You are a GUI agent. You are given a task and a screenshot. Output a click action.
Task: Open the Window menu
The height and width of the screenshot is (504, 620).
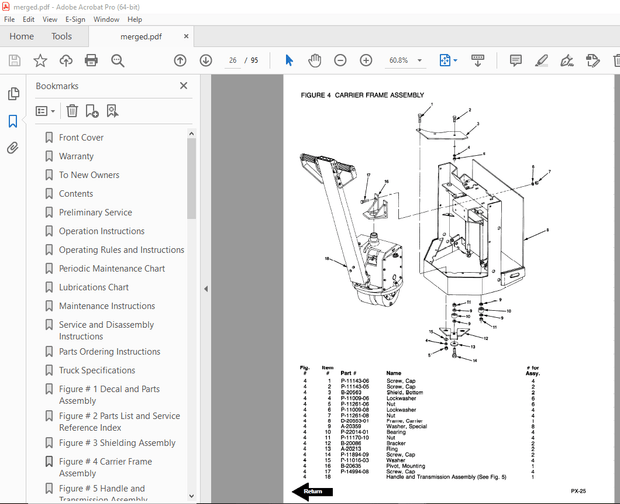pos(106,19)
